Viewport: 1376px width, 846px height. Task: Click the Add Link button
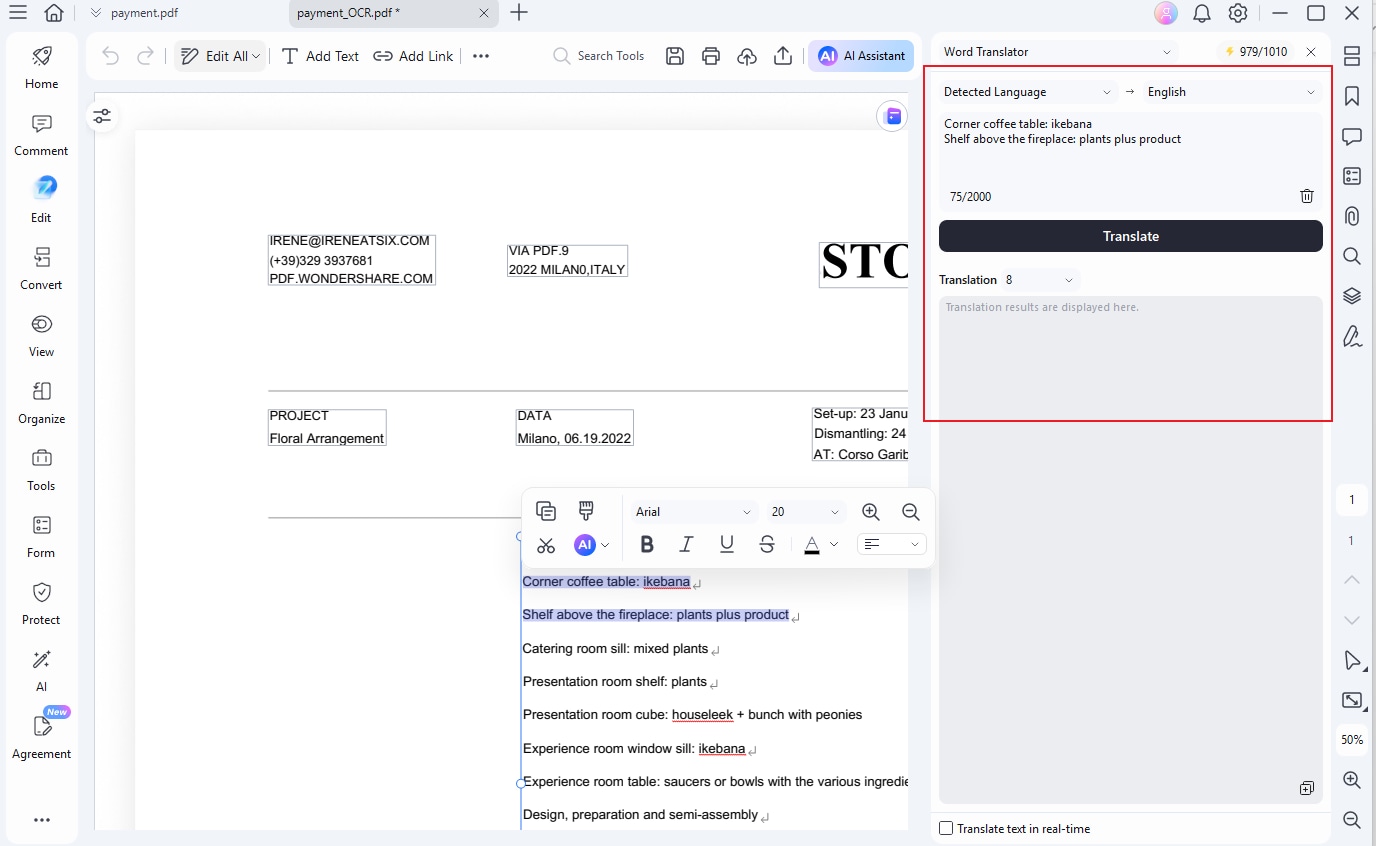[414, 56]
